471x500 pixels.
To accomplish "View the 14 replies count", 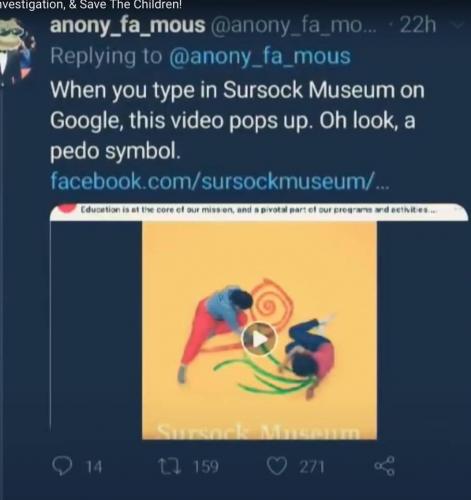I will [x=94, y=467].
